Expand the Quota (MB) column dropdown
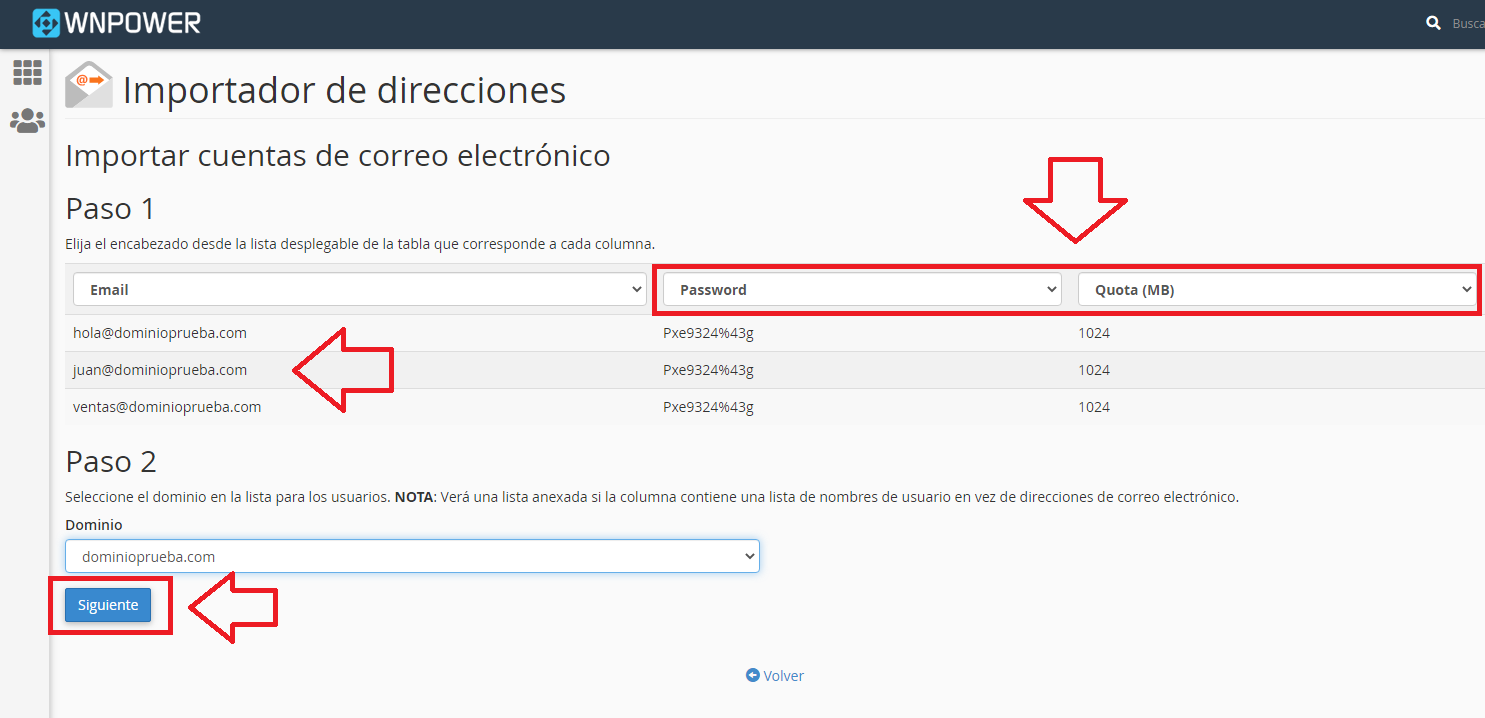Screen dimensions: 1485x718 1276,290
